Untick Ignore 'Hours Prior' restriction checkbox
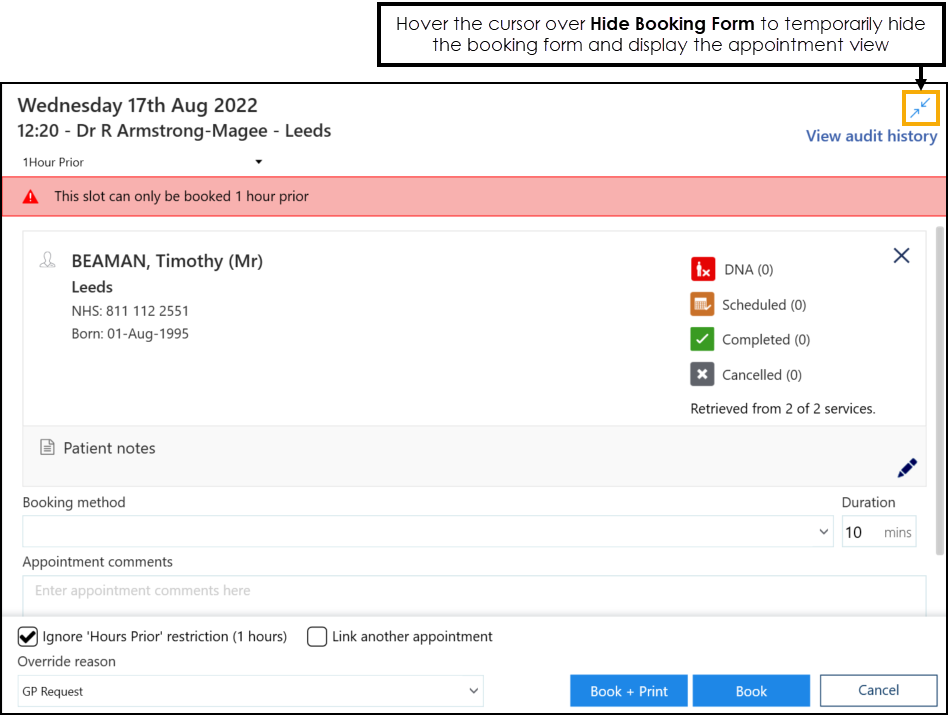Screen dimensions: 948x715 click(x=28, y=637)
